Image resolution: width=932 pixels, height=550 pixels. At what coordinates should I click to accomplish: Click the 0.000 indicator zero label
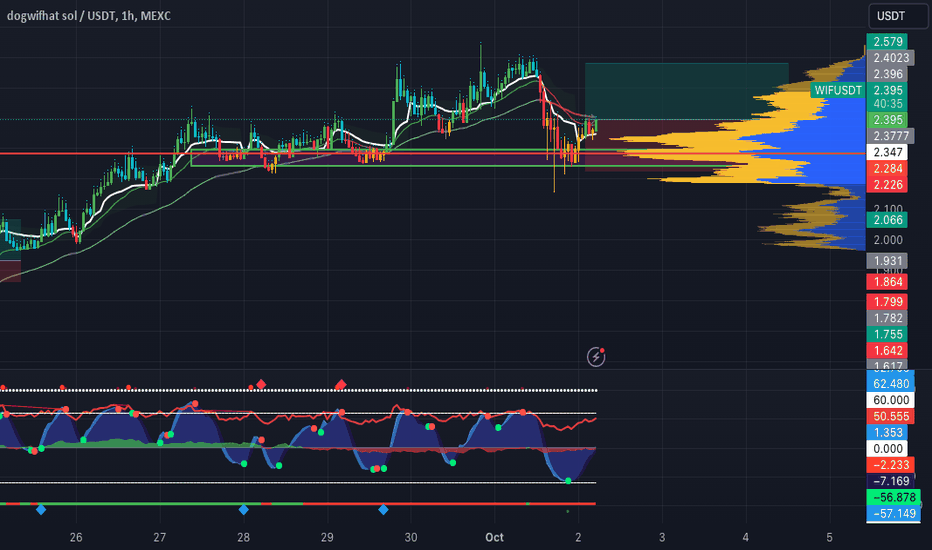pyautogui.click(x=888, y=449)
